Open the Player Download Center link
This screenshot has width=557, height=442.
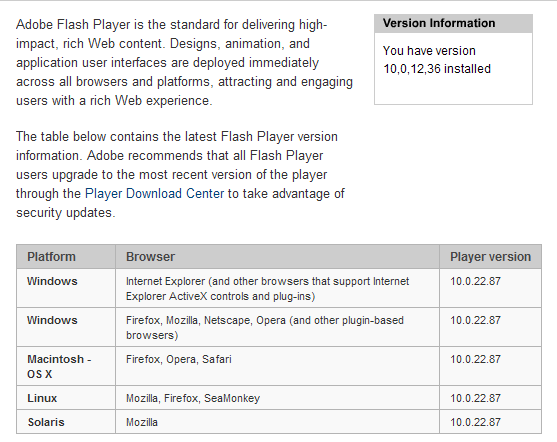[155, 194]
